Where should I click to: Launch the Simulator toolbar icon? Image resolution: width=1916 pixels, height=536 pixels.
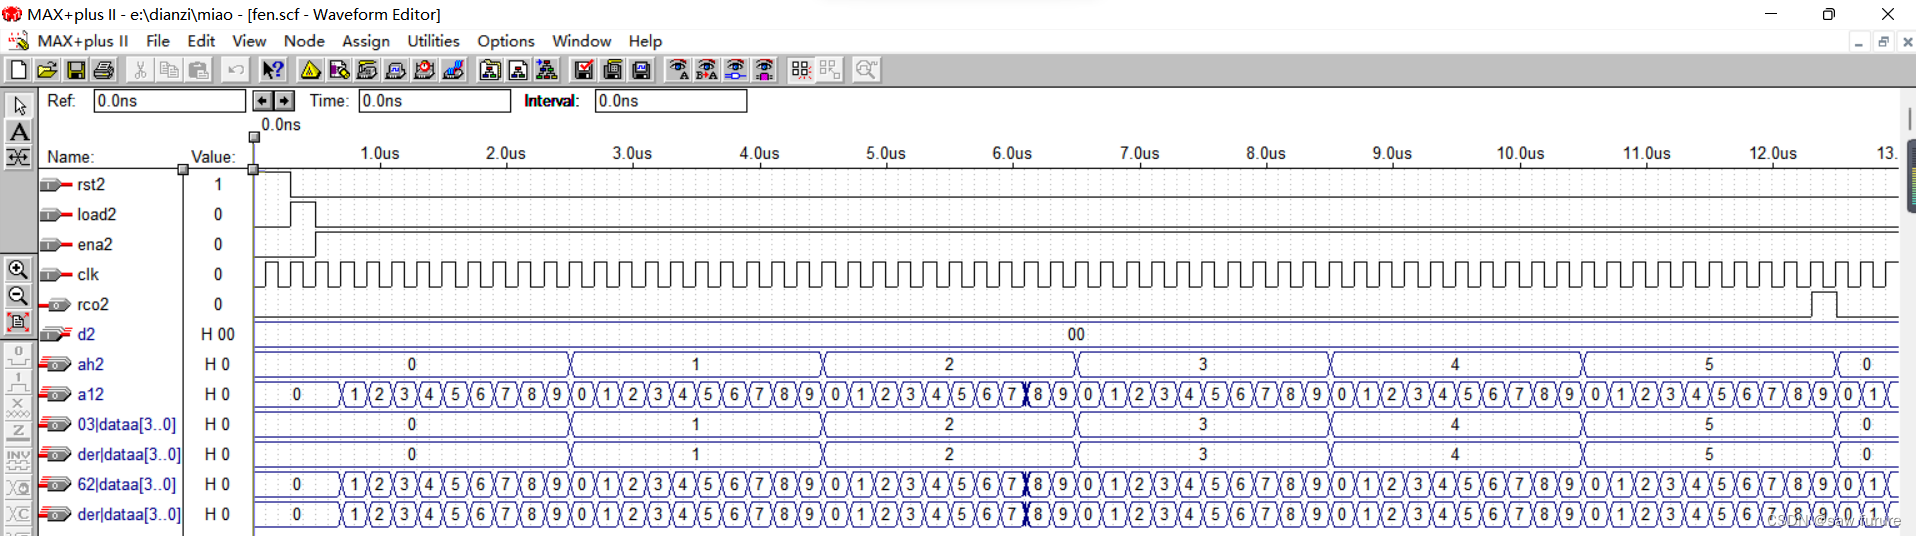(396, 70)
